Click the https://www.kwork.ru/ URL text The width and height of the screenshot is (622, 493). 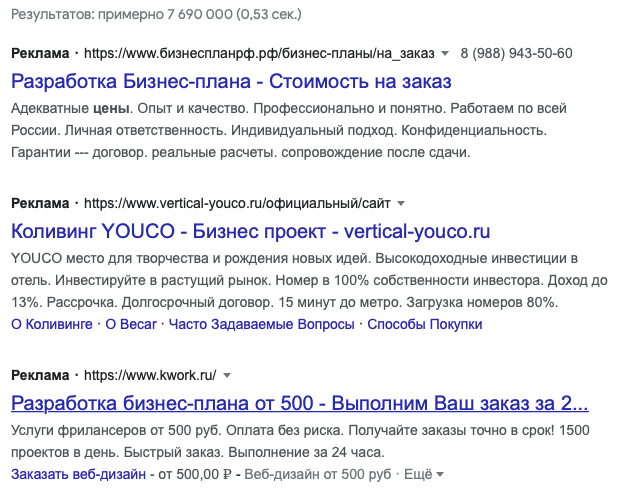[x=150, y=375]
